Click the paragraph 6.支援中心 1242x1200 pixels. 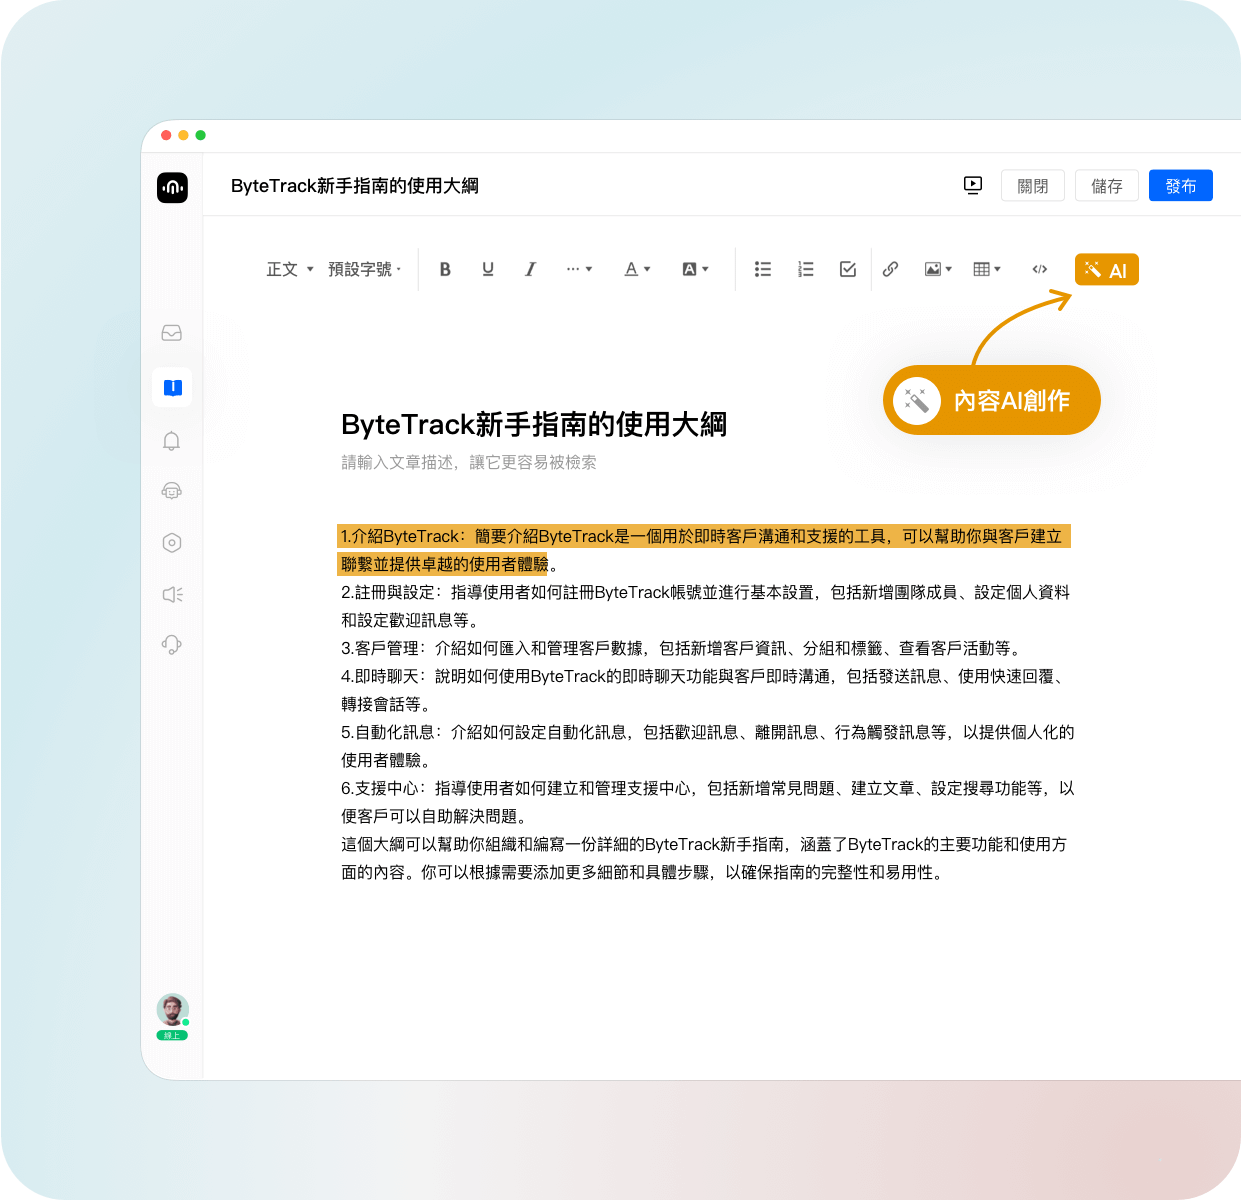(x=708, y=802)
